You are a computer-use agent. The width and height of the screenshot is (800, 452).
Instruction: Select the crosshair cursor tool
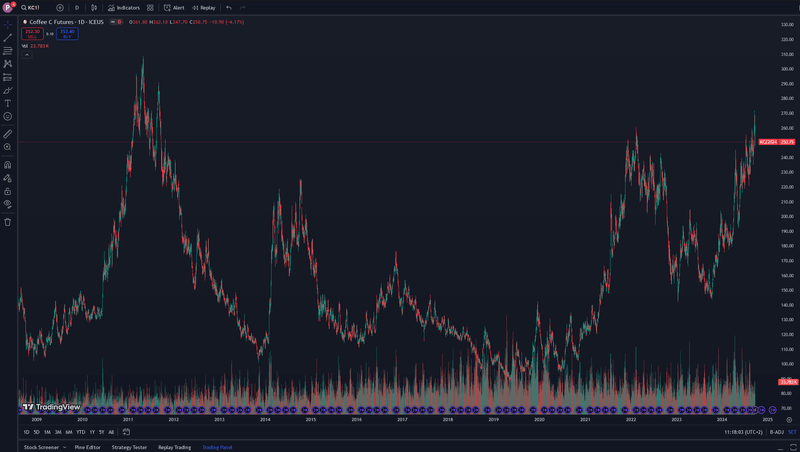click(8, 24)
